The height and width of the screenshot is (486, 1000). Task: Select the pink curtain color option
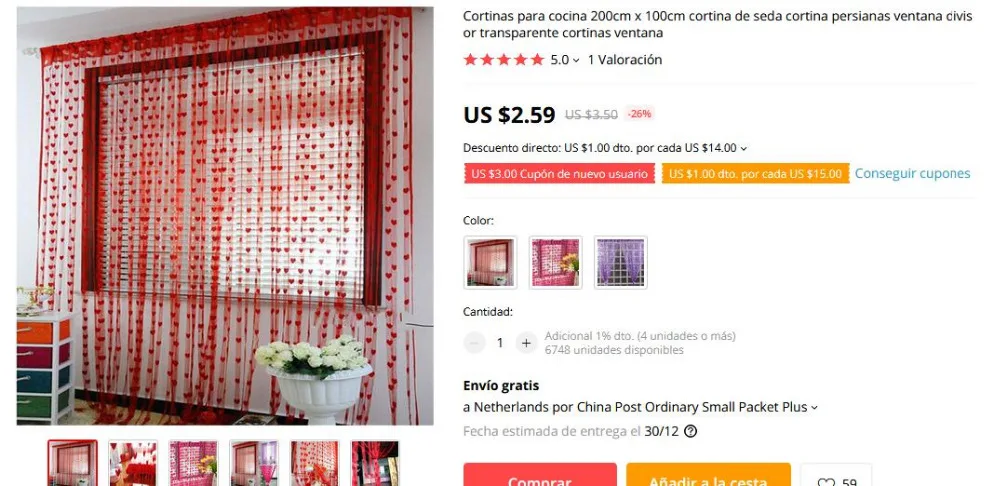555,262
